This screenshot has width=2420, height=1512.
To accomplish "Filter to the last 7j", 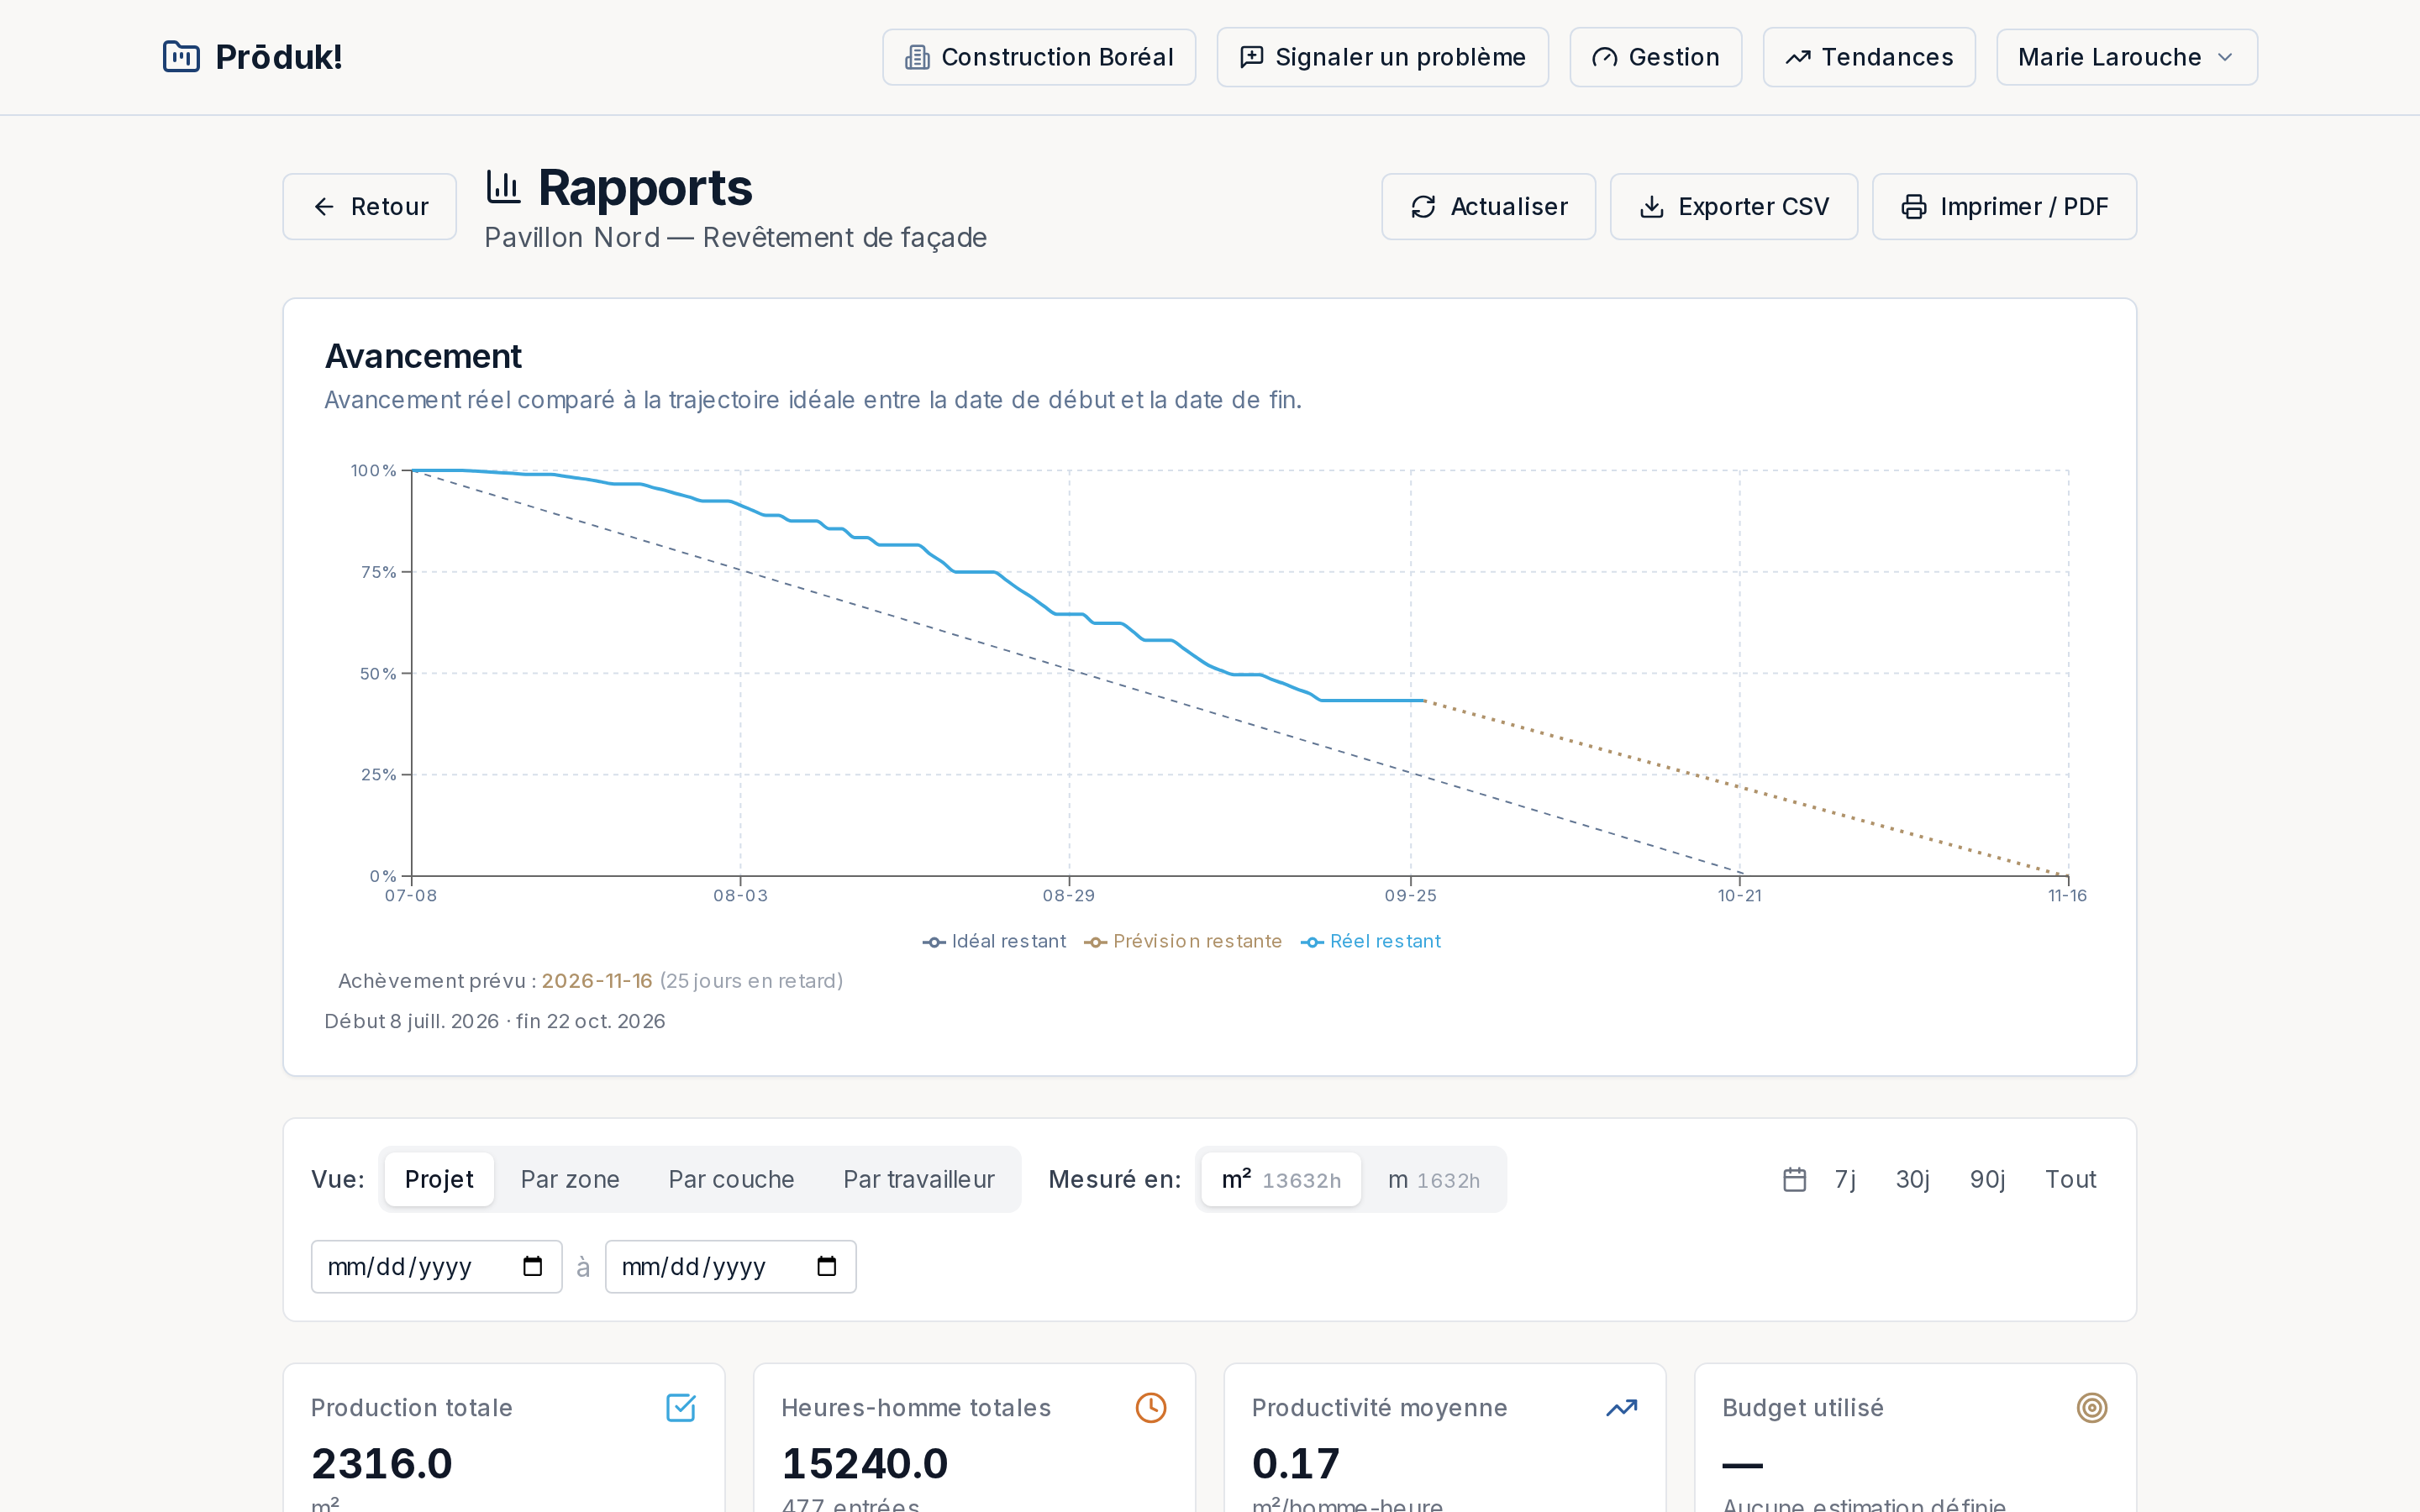I will click(1845, 1179).
